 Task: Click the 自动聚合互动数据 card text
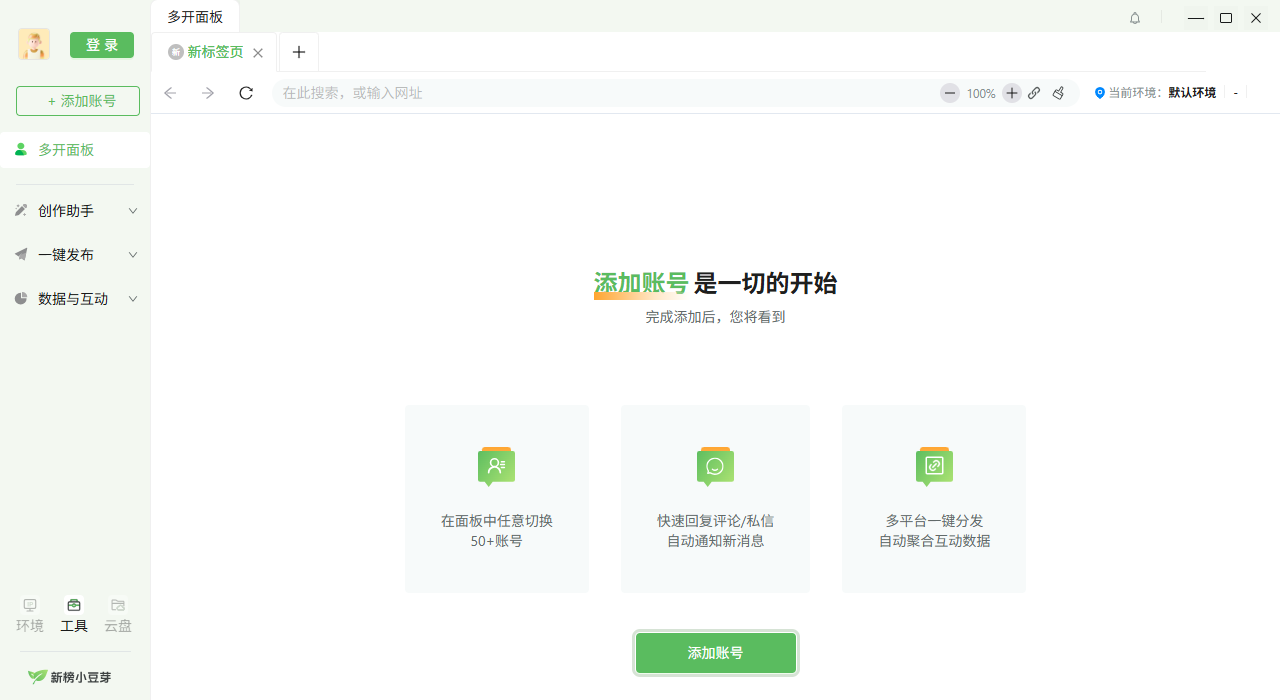click(x=935, y=541)
